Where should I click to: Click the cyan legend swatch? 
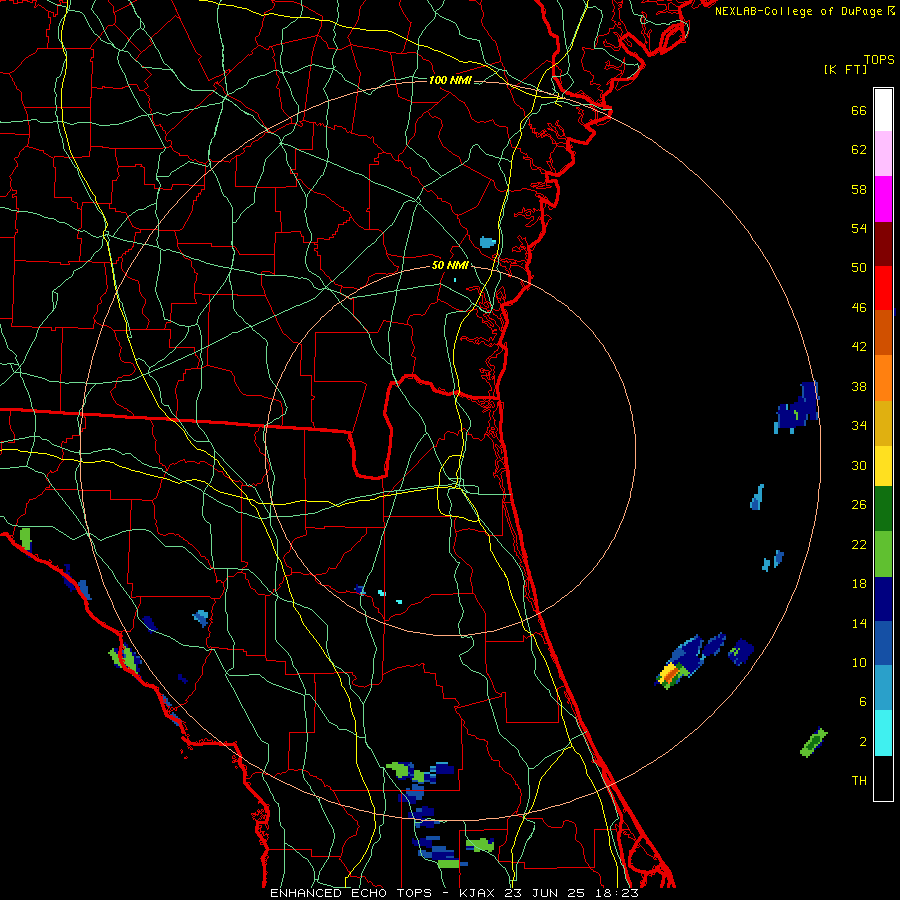click(883, 733)
